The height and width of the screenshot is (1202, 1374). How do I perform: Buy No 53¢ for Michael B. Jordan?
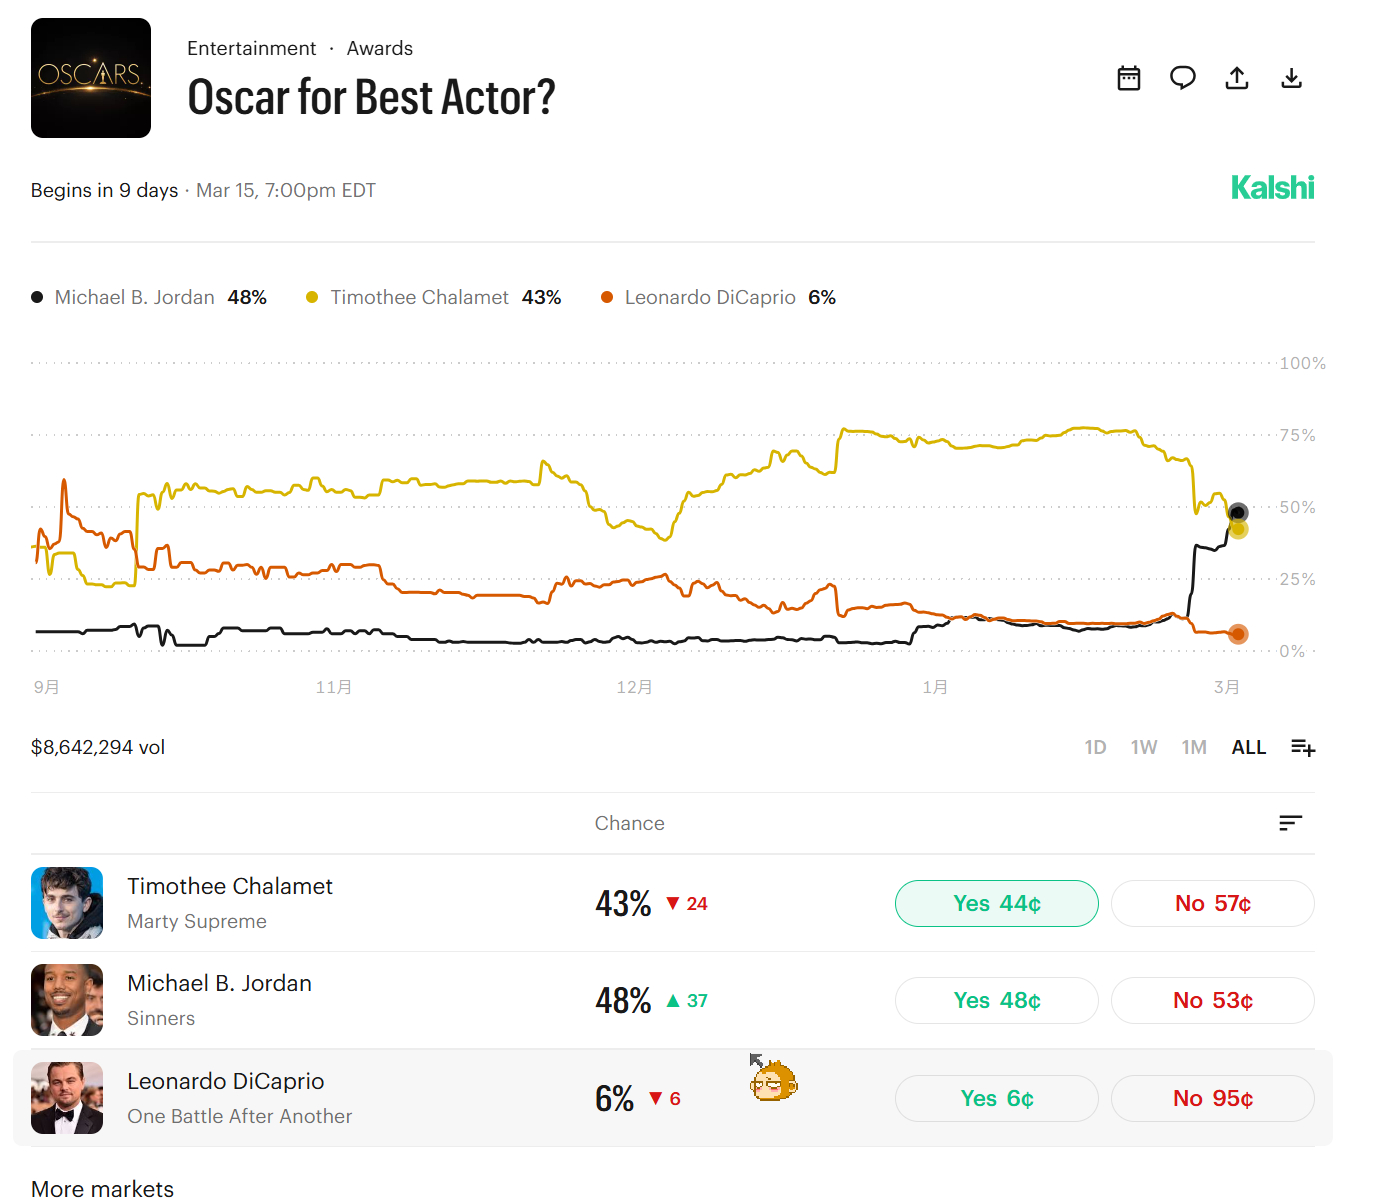coord(1212,1000)
